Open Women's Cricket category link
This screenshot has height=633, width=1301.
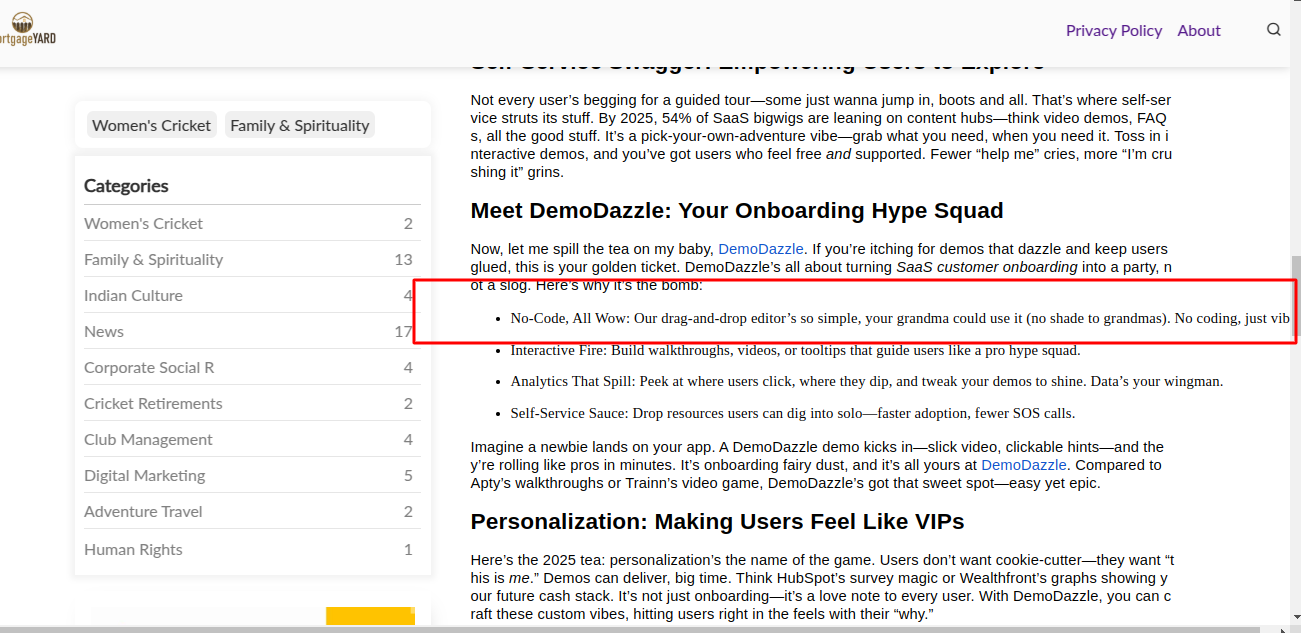click(143, 223)
